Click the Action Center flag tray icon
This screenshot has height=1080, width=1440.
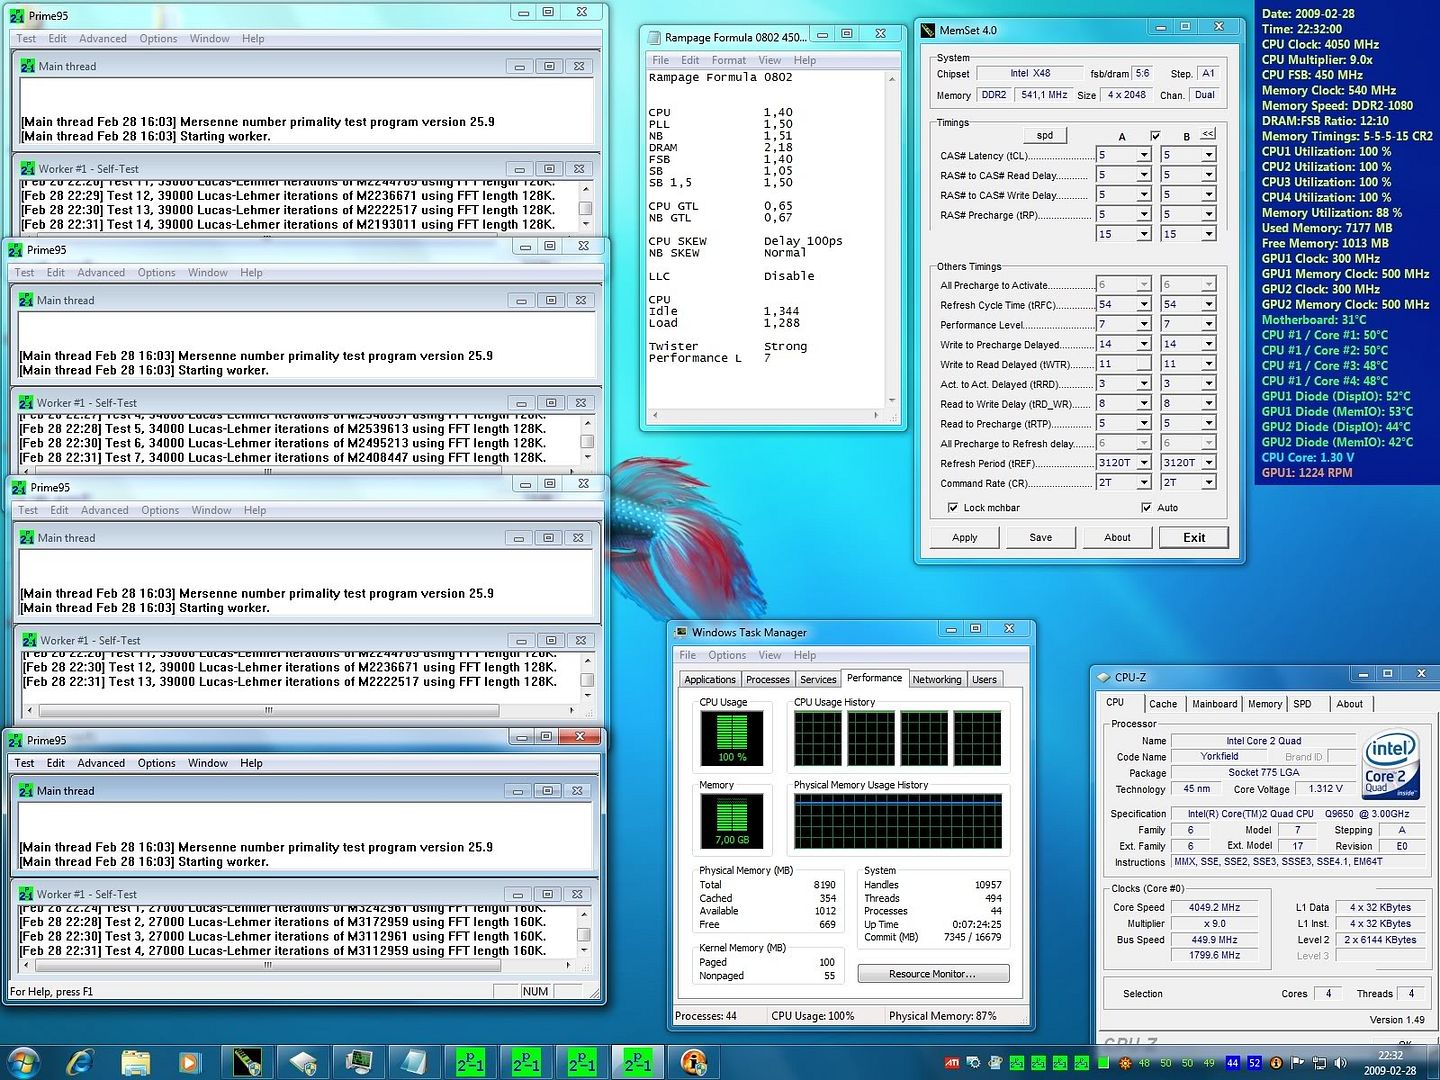click(1298, 1063)
